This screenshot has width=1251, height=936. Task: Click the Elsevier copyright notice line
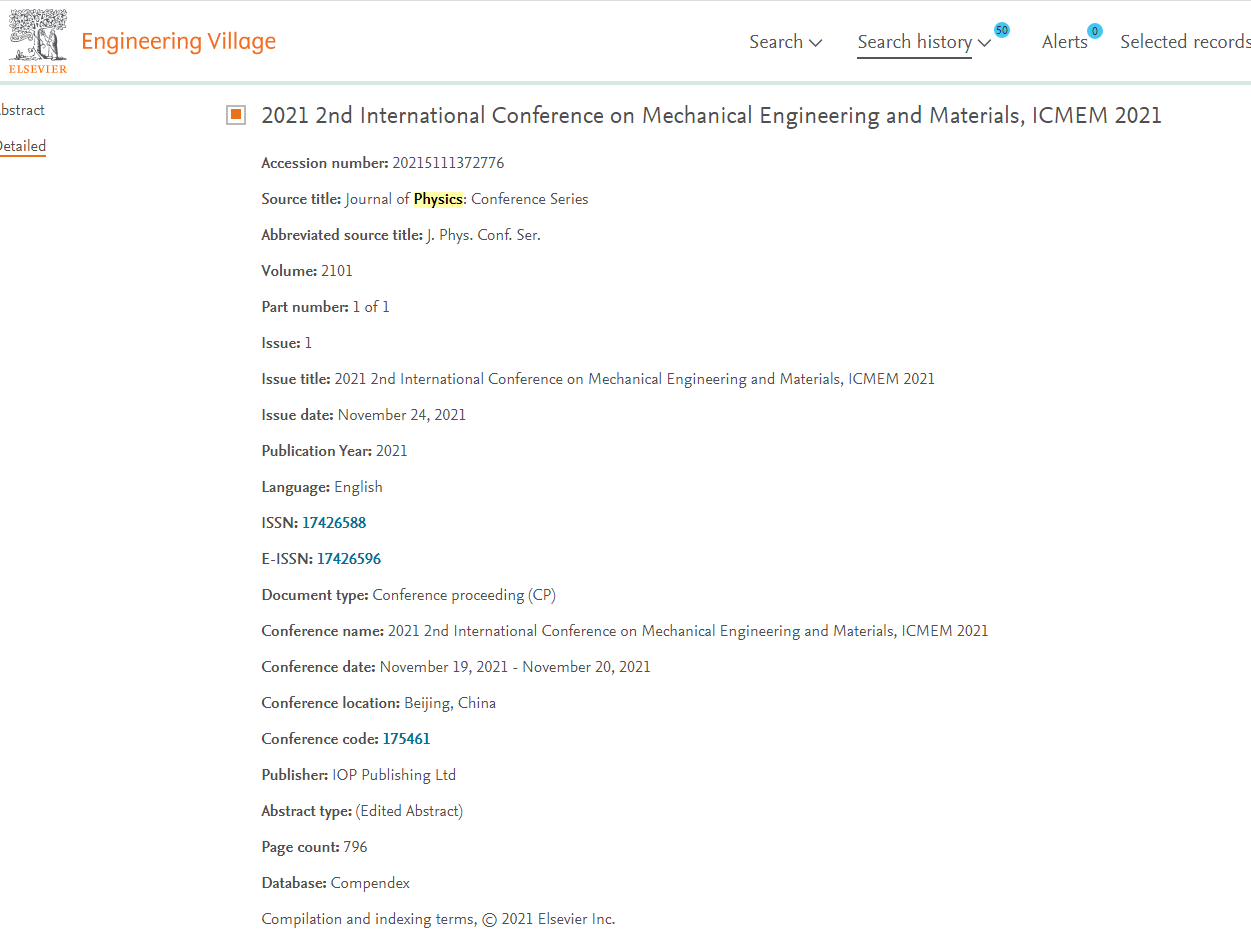click(x=438, y=919)
